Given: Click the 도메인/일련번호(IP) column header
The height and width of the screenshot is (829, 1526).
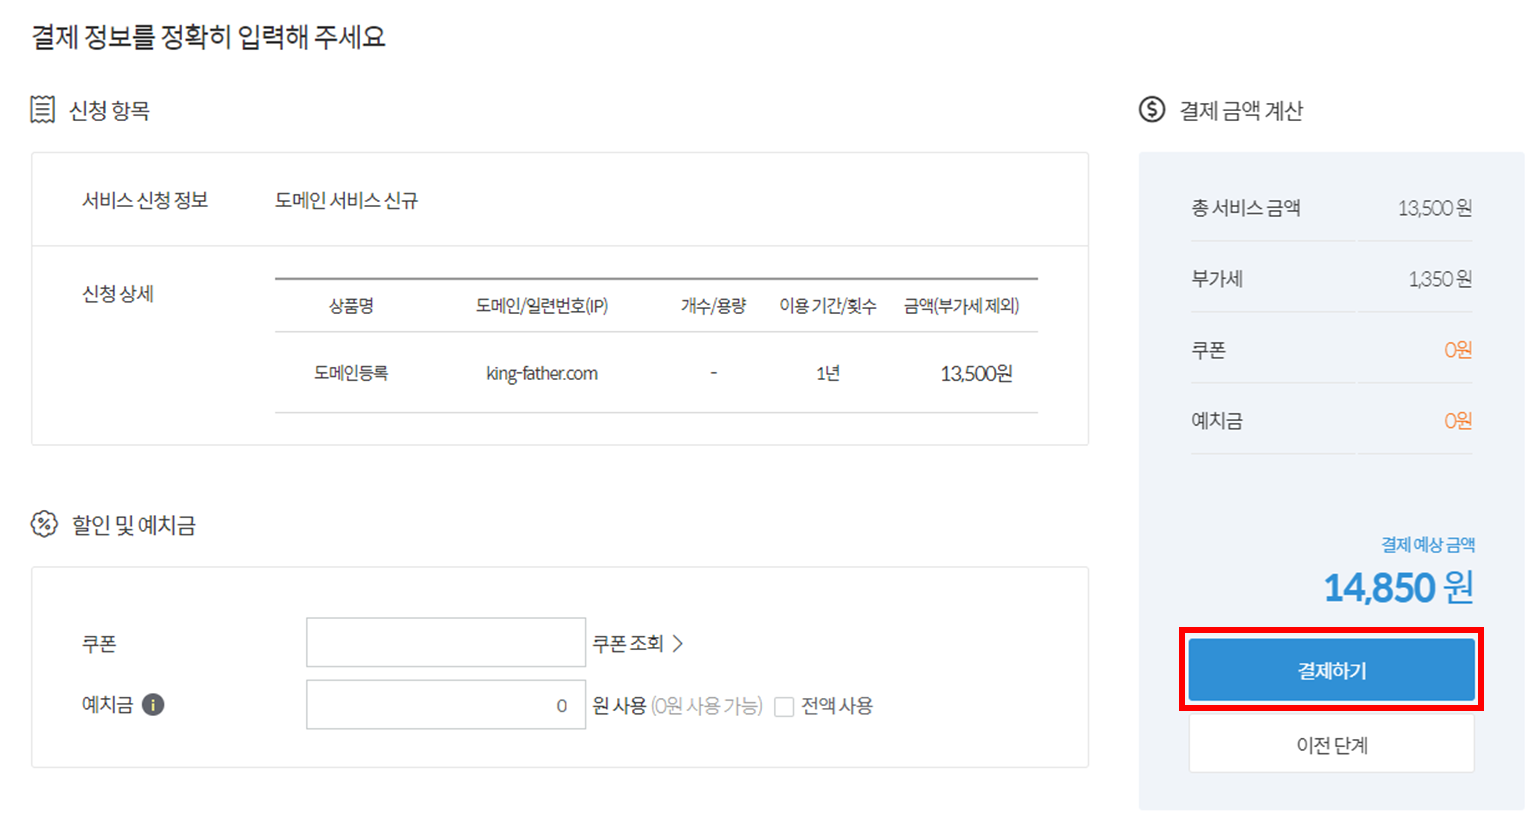Looking at the screenshot, I should (542, 306).
